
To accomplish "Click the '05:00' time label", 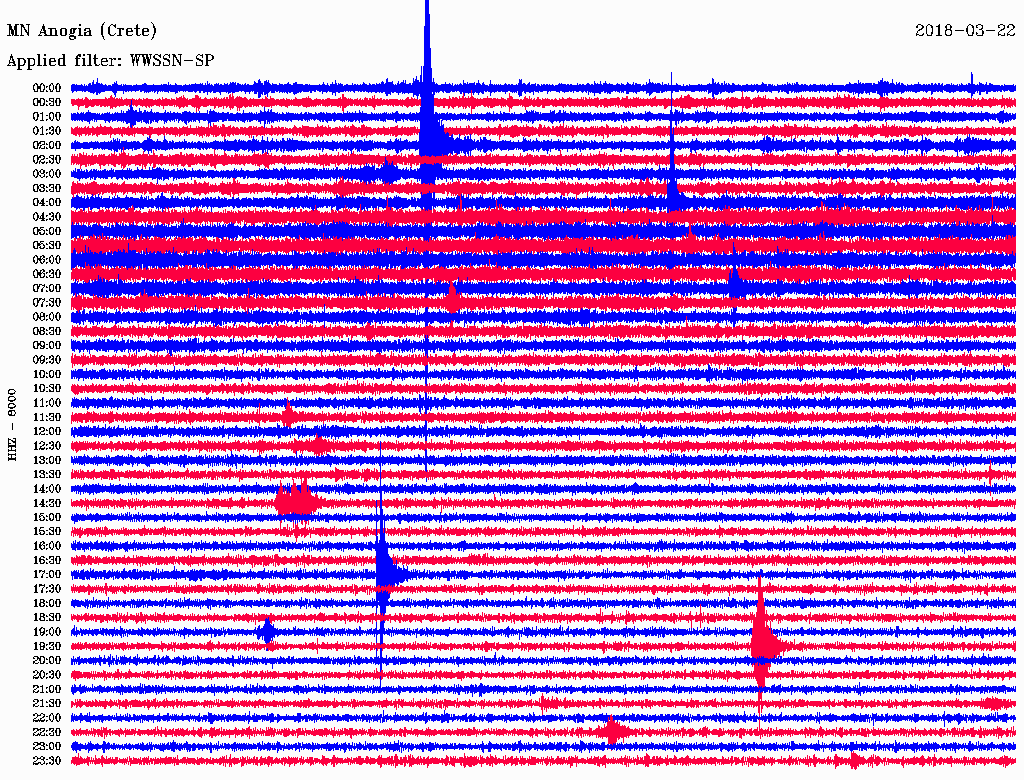I will 46,231.
